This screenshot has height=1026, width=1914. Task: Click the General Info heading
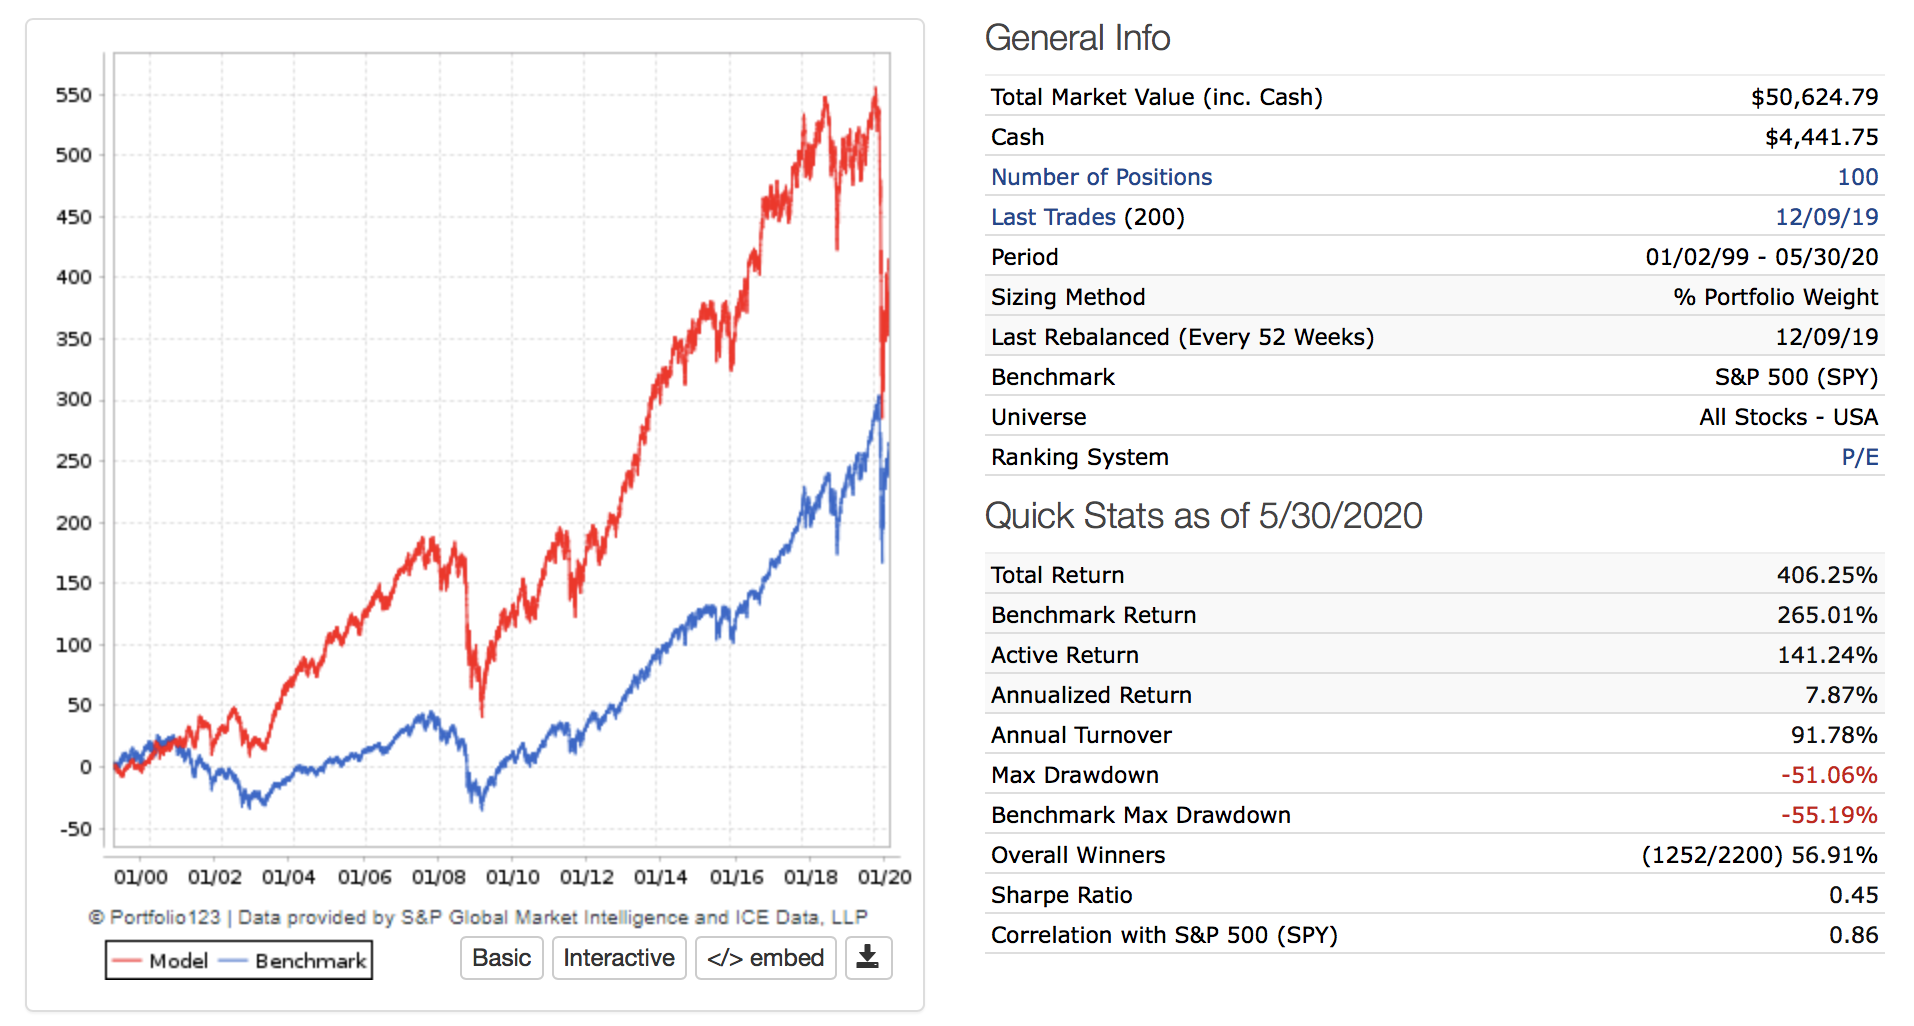[1077, 38]
